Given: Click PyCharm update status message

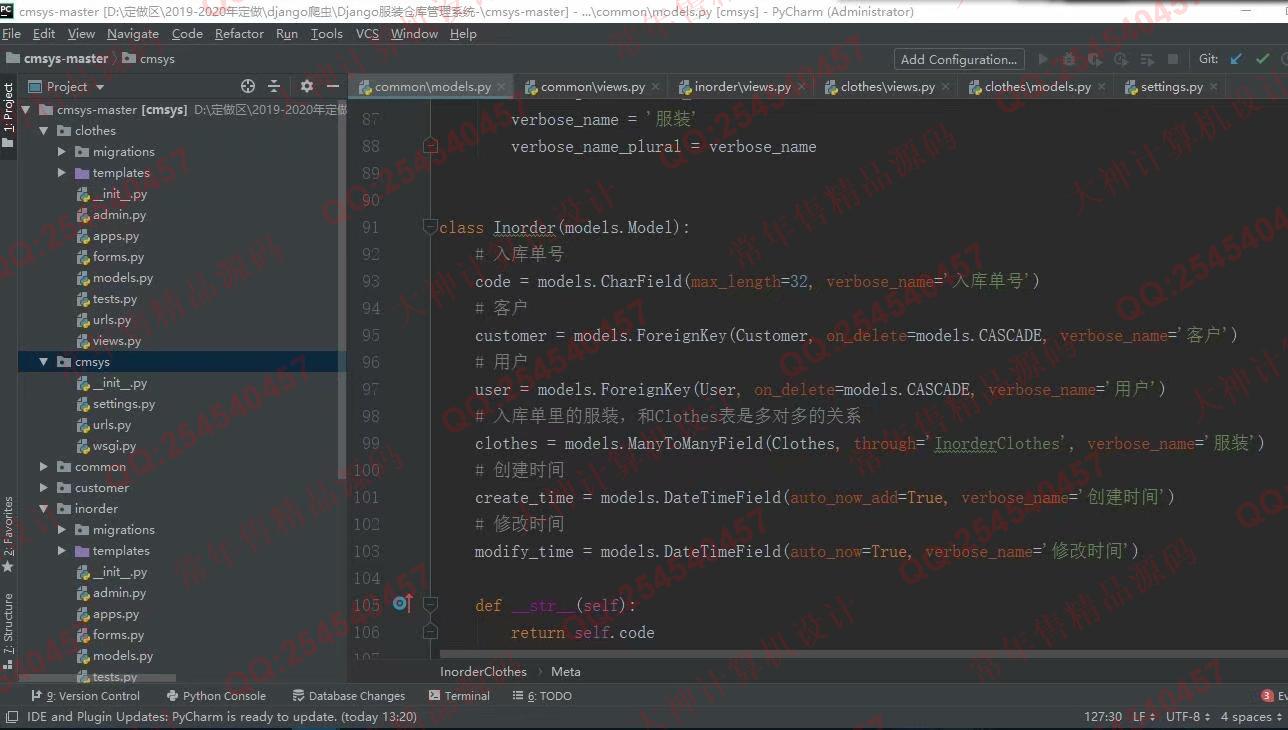Looking at the screenshot, I should pos(222,716).
